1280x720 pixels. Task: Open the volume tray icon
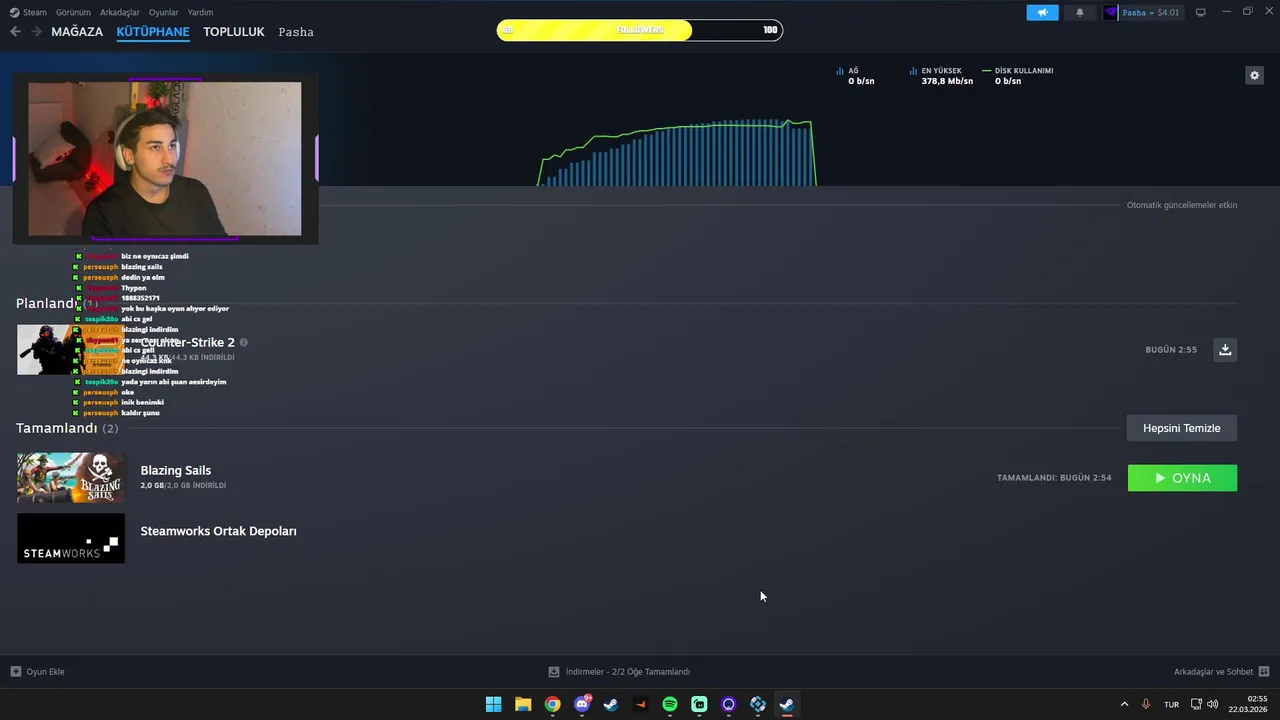[x=1213, y=704]
